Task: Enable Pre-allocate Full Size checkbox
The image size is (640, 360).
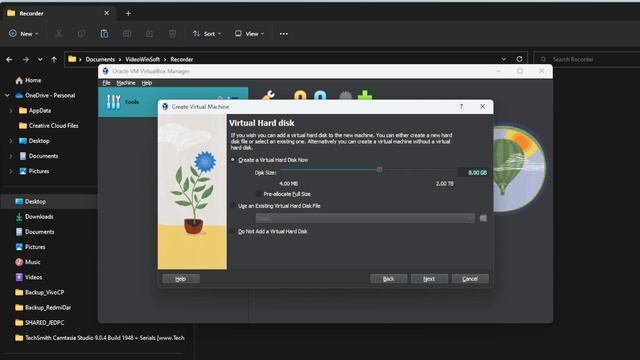Action: pyautogui.click(x=258, y=194)
